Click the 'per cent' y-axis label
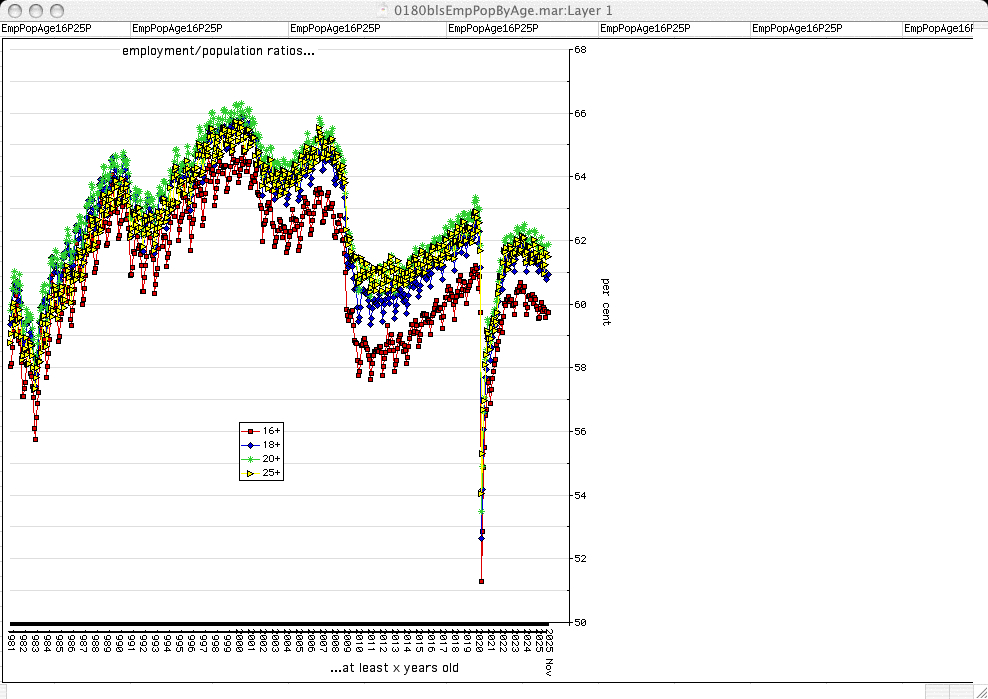988x699 pixels. tap(606, 302)
